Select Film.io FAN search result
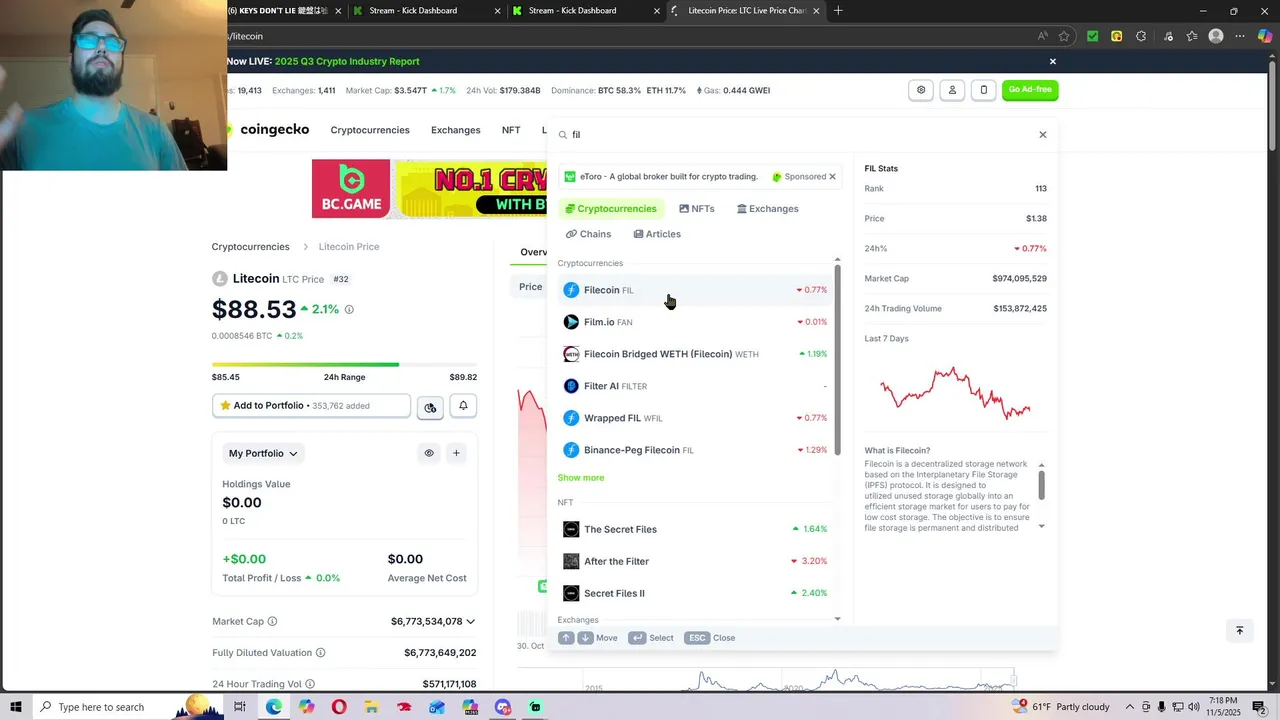 695,322
